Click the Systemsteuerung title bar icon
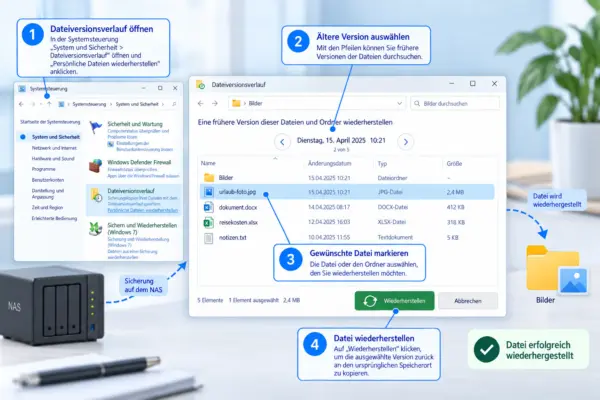600x400 pixels. click(22, 89)
